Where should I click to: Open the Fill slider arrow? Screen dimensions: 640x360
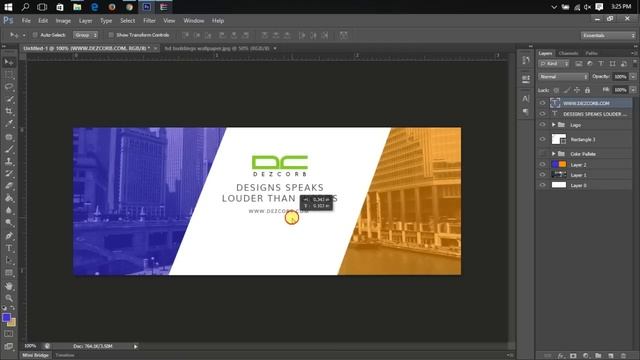(633, 90)
